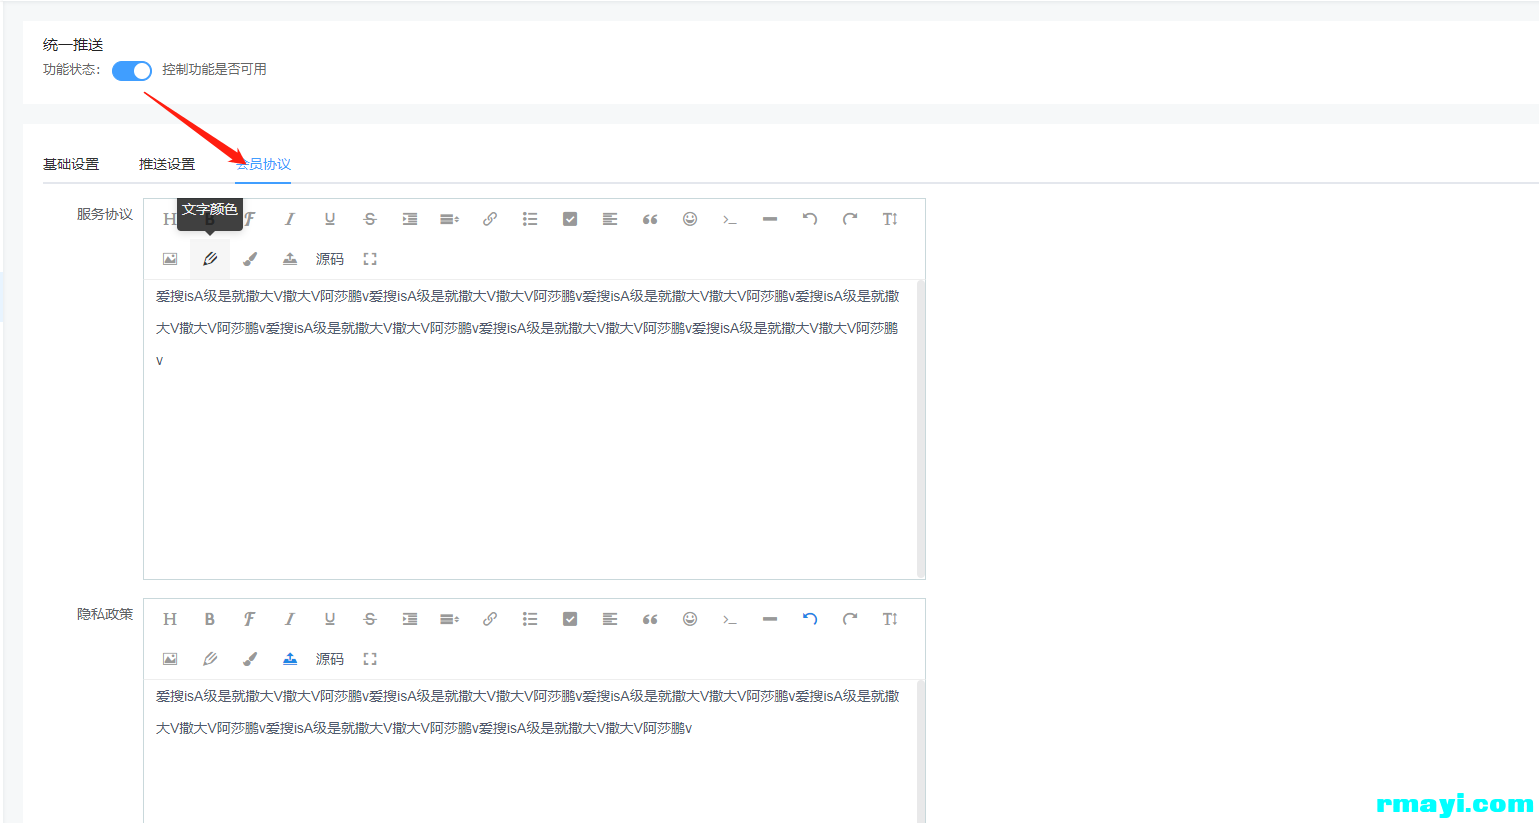Open heading menu in 隐私政策 editor

point(170,619)
